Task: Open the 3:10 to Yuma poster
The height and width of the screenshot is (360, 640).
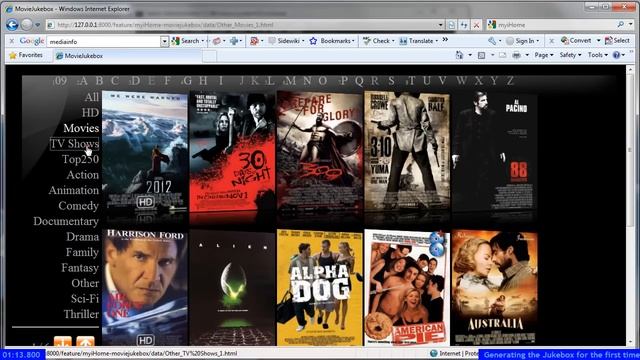Action: (407, 151)
